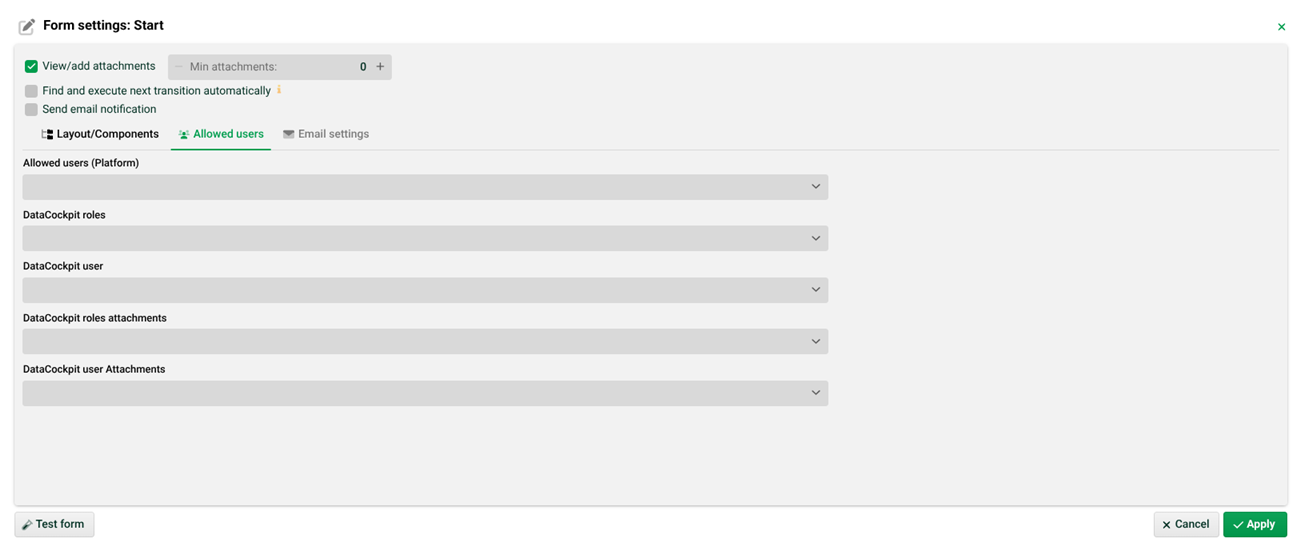Switch to the Email settings tab
The height and width of the screenshot is (546, 1300).
point(326,134)
